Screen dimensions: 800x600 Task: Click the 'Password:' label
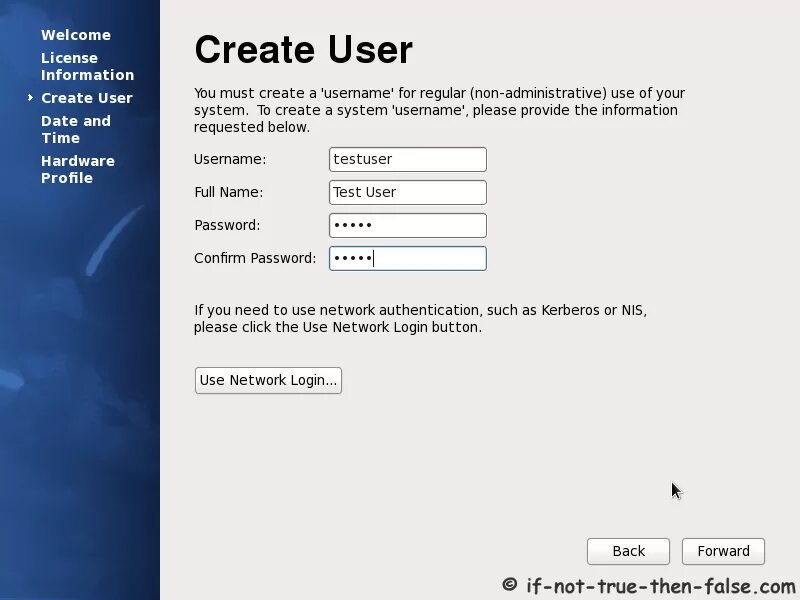click(227, 225)
